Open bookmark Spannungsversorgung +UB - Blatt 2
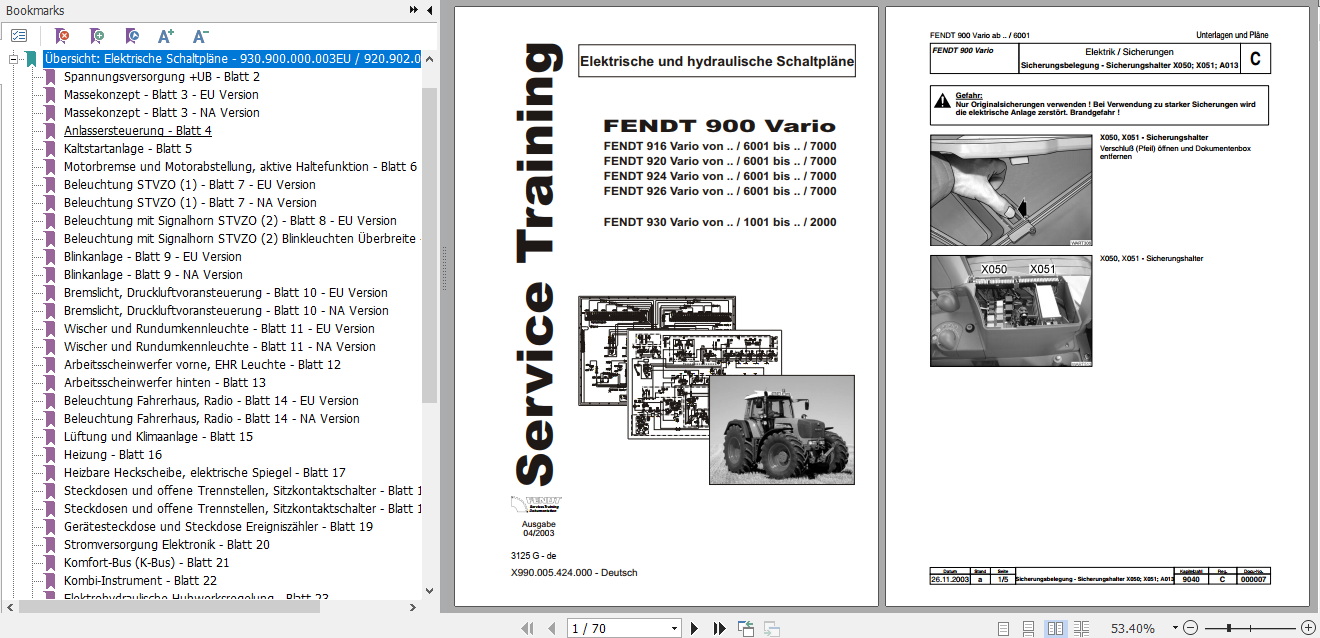Screen dimensions: 1320x638 [x=162, y=76]
